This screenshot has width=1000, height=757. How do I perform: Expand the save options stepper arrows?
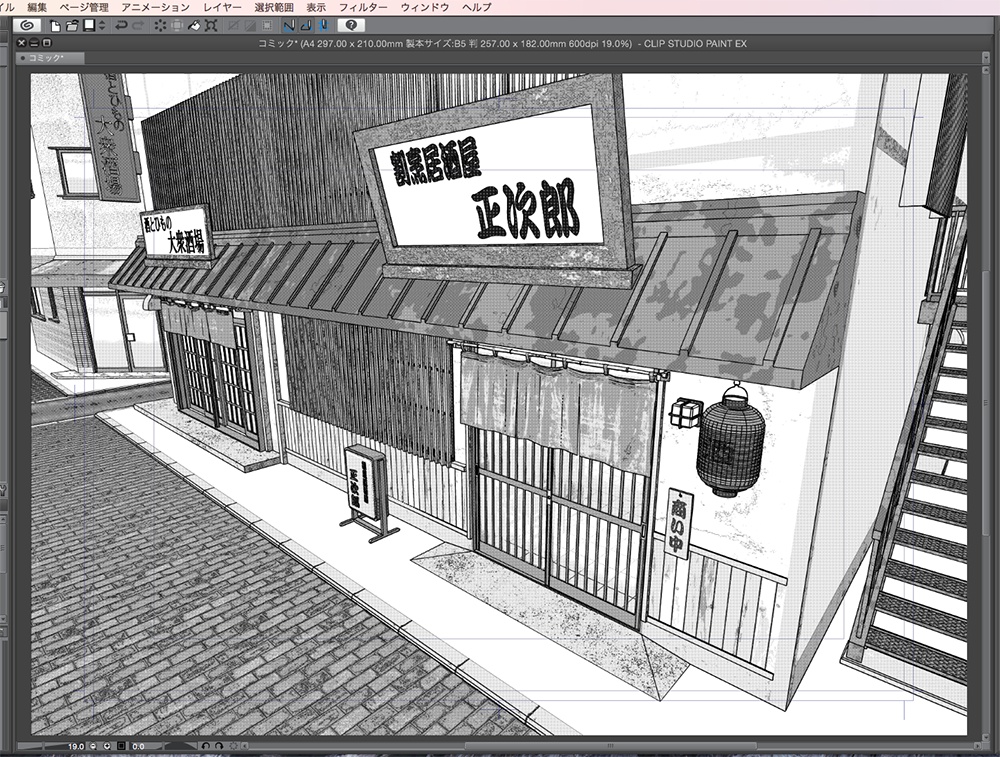pos(102,26)
